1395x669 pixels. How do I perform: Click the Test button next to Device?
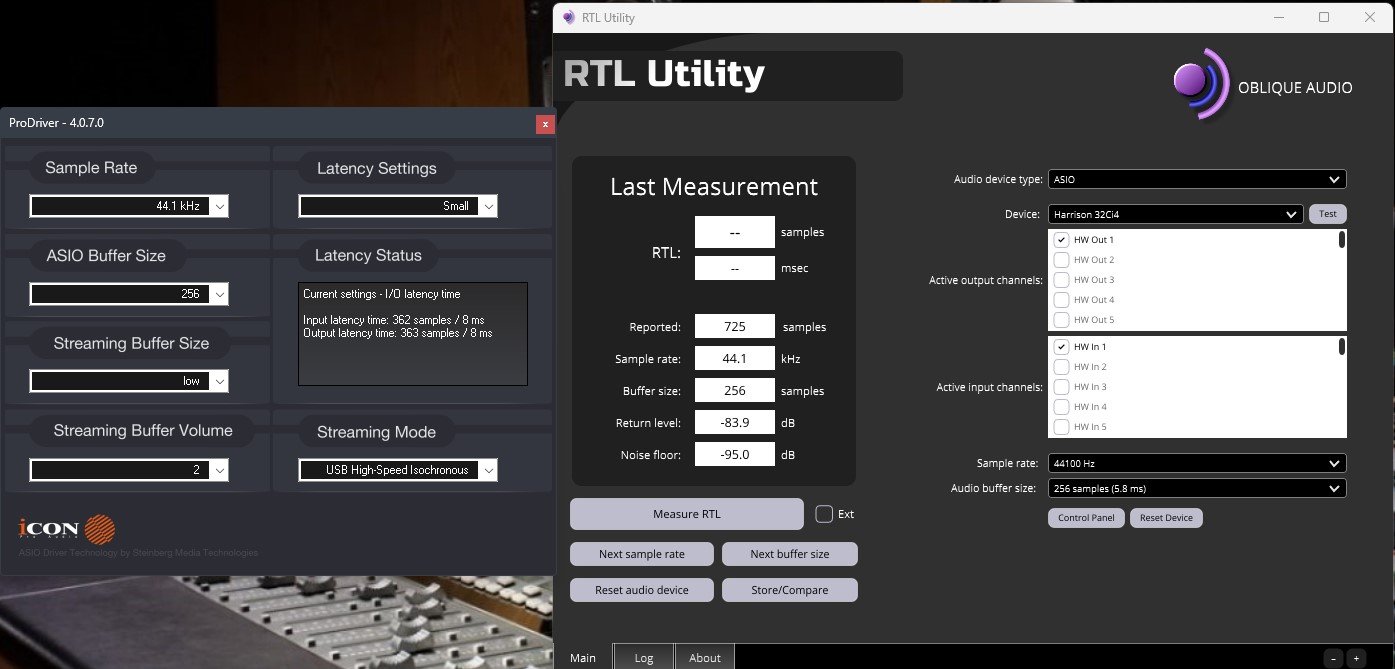[1328, 214]
